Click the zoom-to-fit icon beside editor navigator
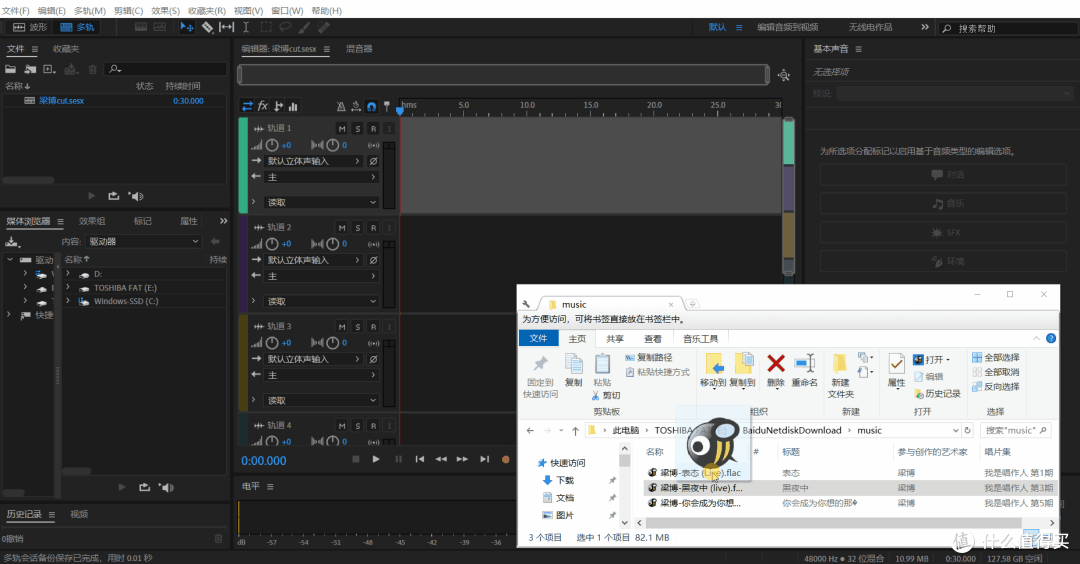Image resolution: width=1080 pixels, height=564 pixels. click(x=784, y=76)
